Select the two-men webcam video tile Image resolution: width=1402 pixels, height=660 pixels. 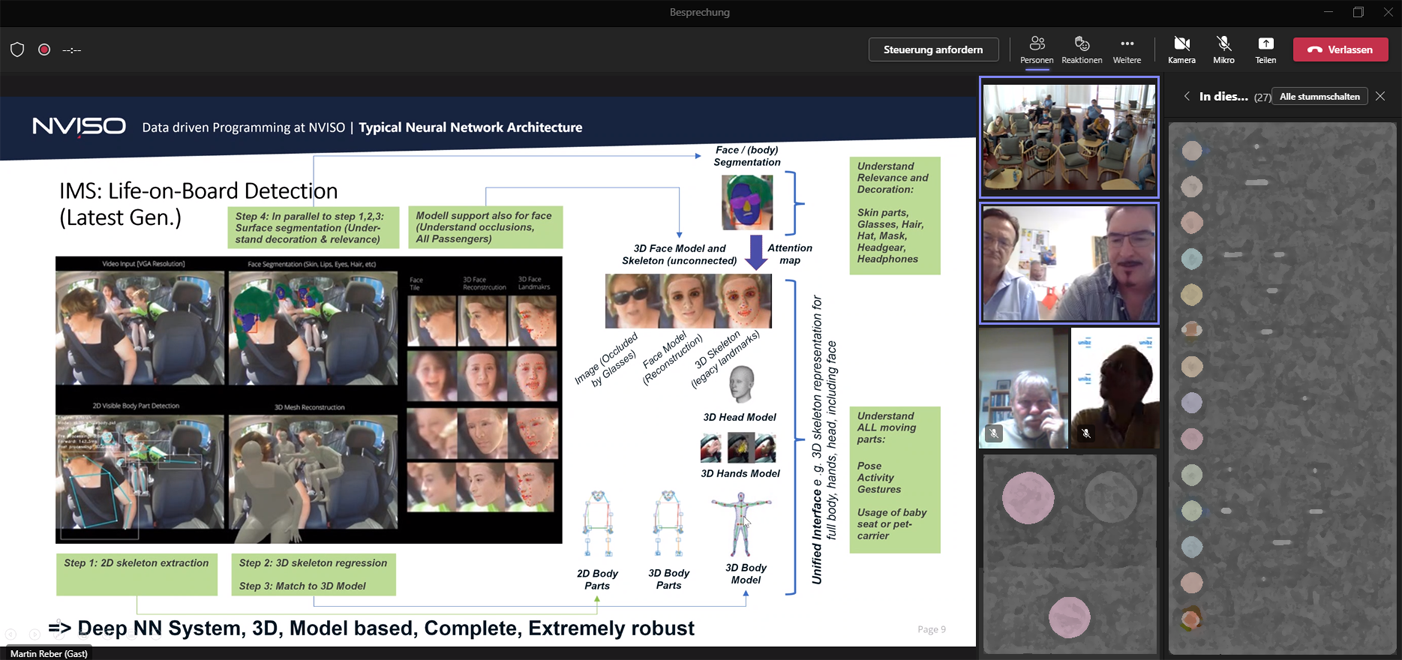(1069, 264)
